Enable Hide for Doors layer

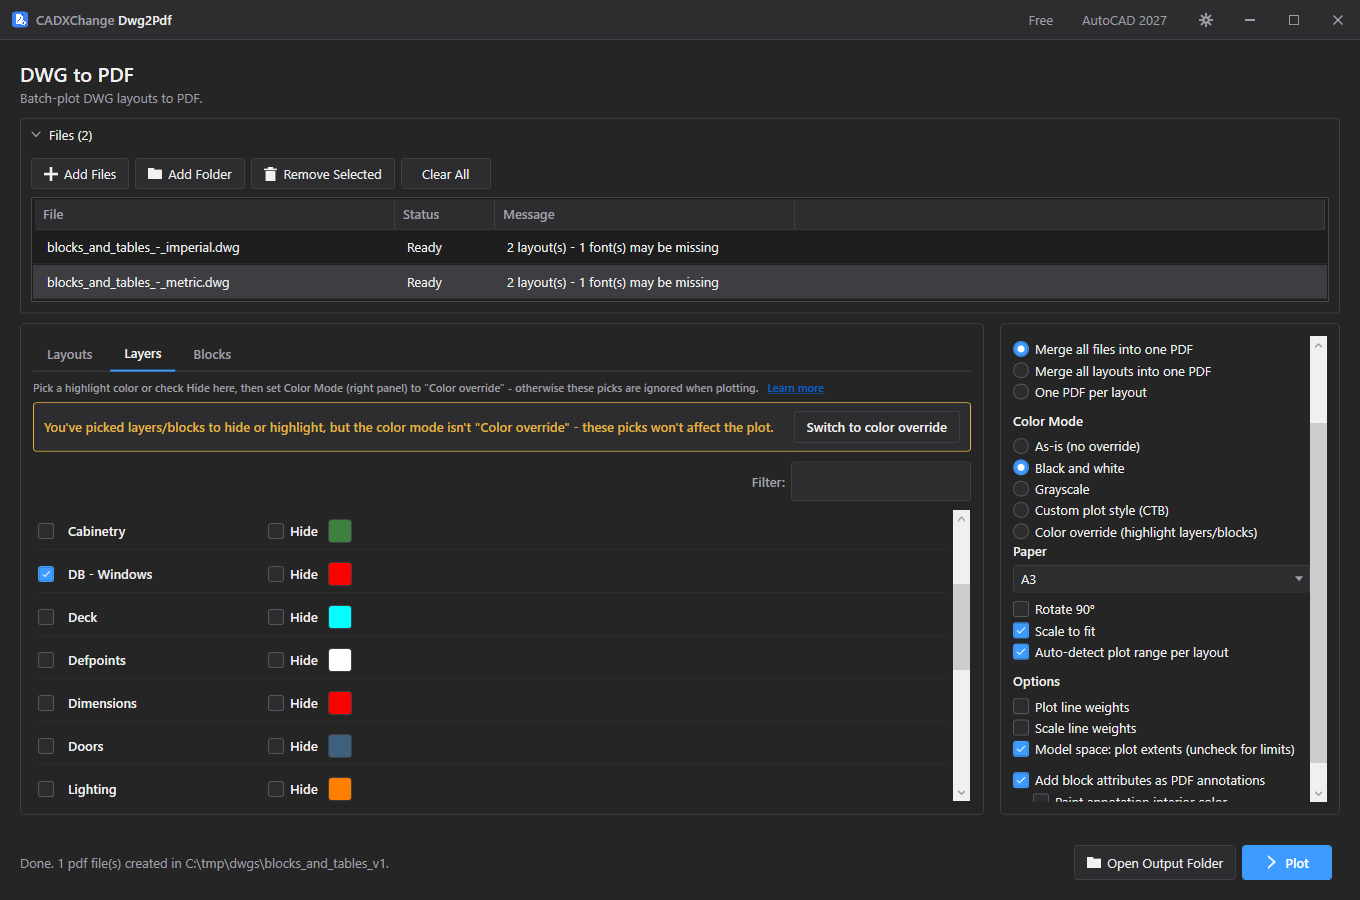click(x=276, y=746)
